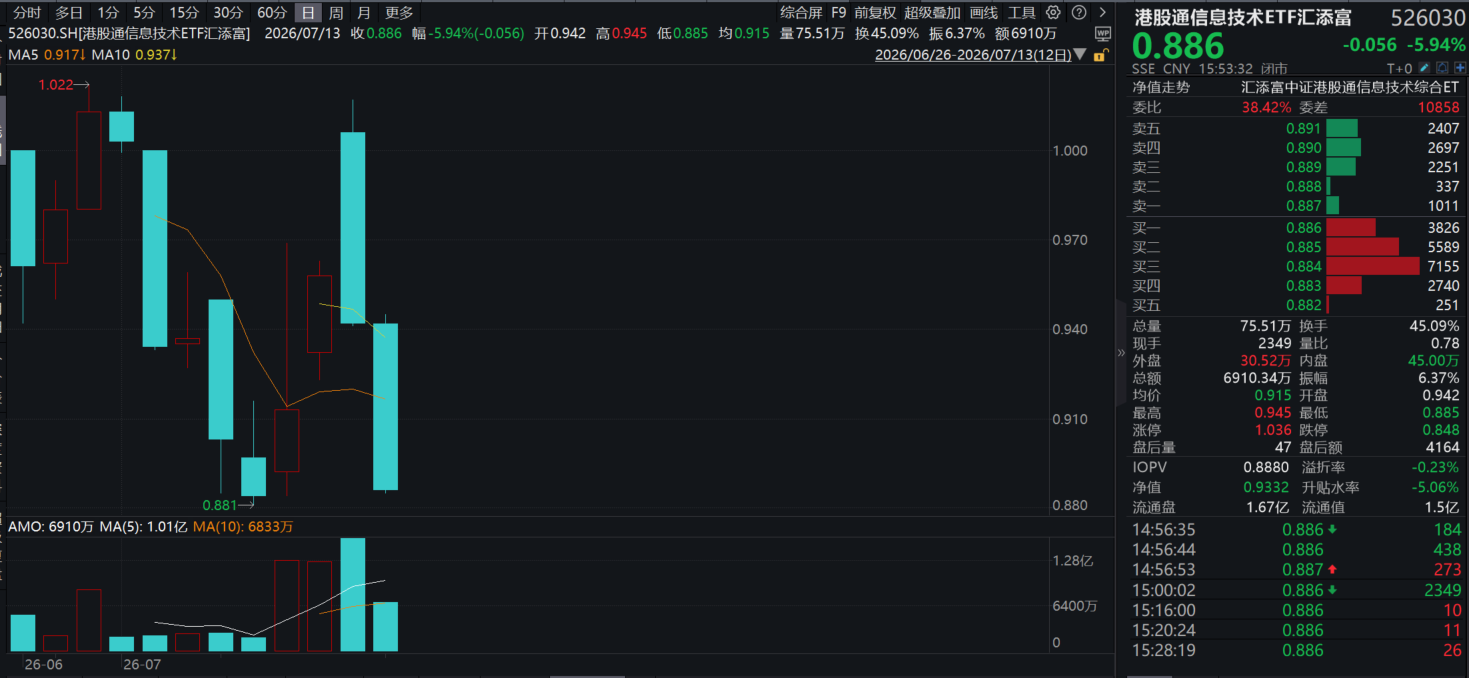This screenshot has width=1469, height=678.
Task: Open the 画线 drawing tools
Action: (984, 13)
